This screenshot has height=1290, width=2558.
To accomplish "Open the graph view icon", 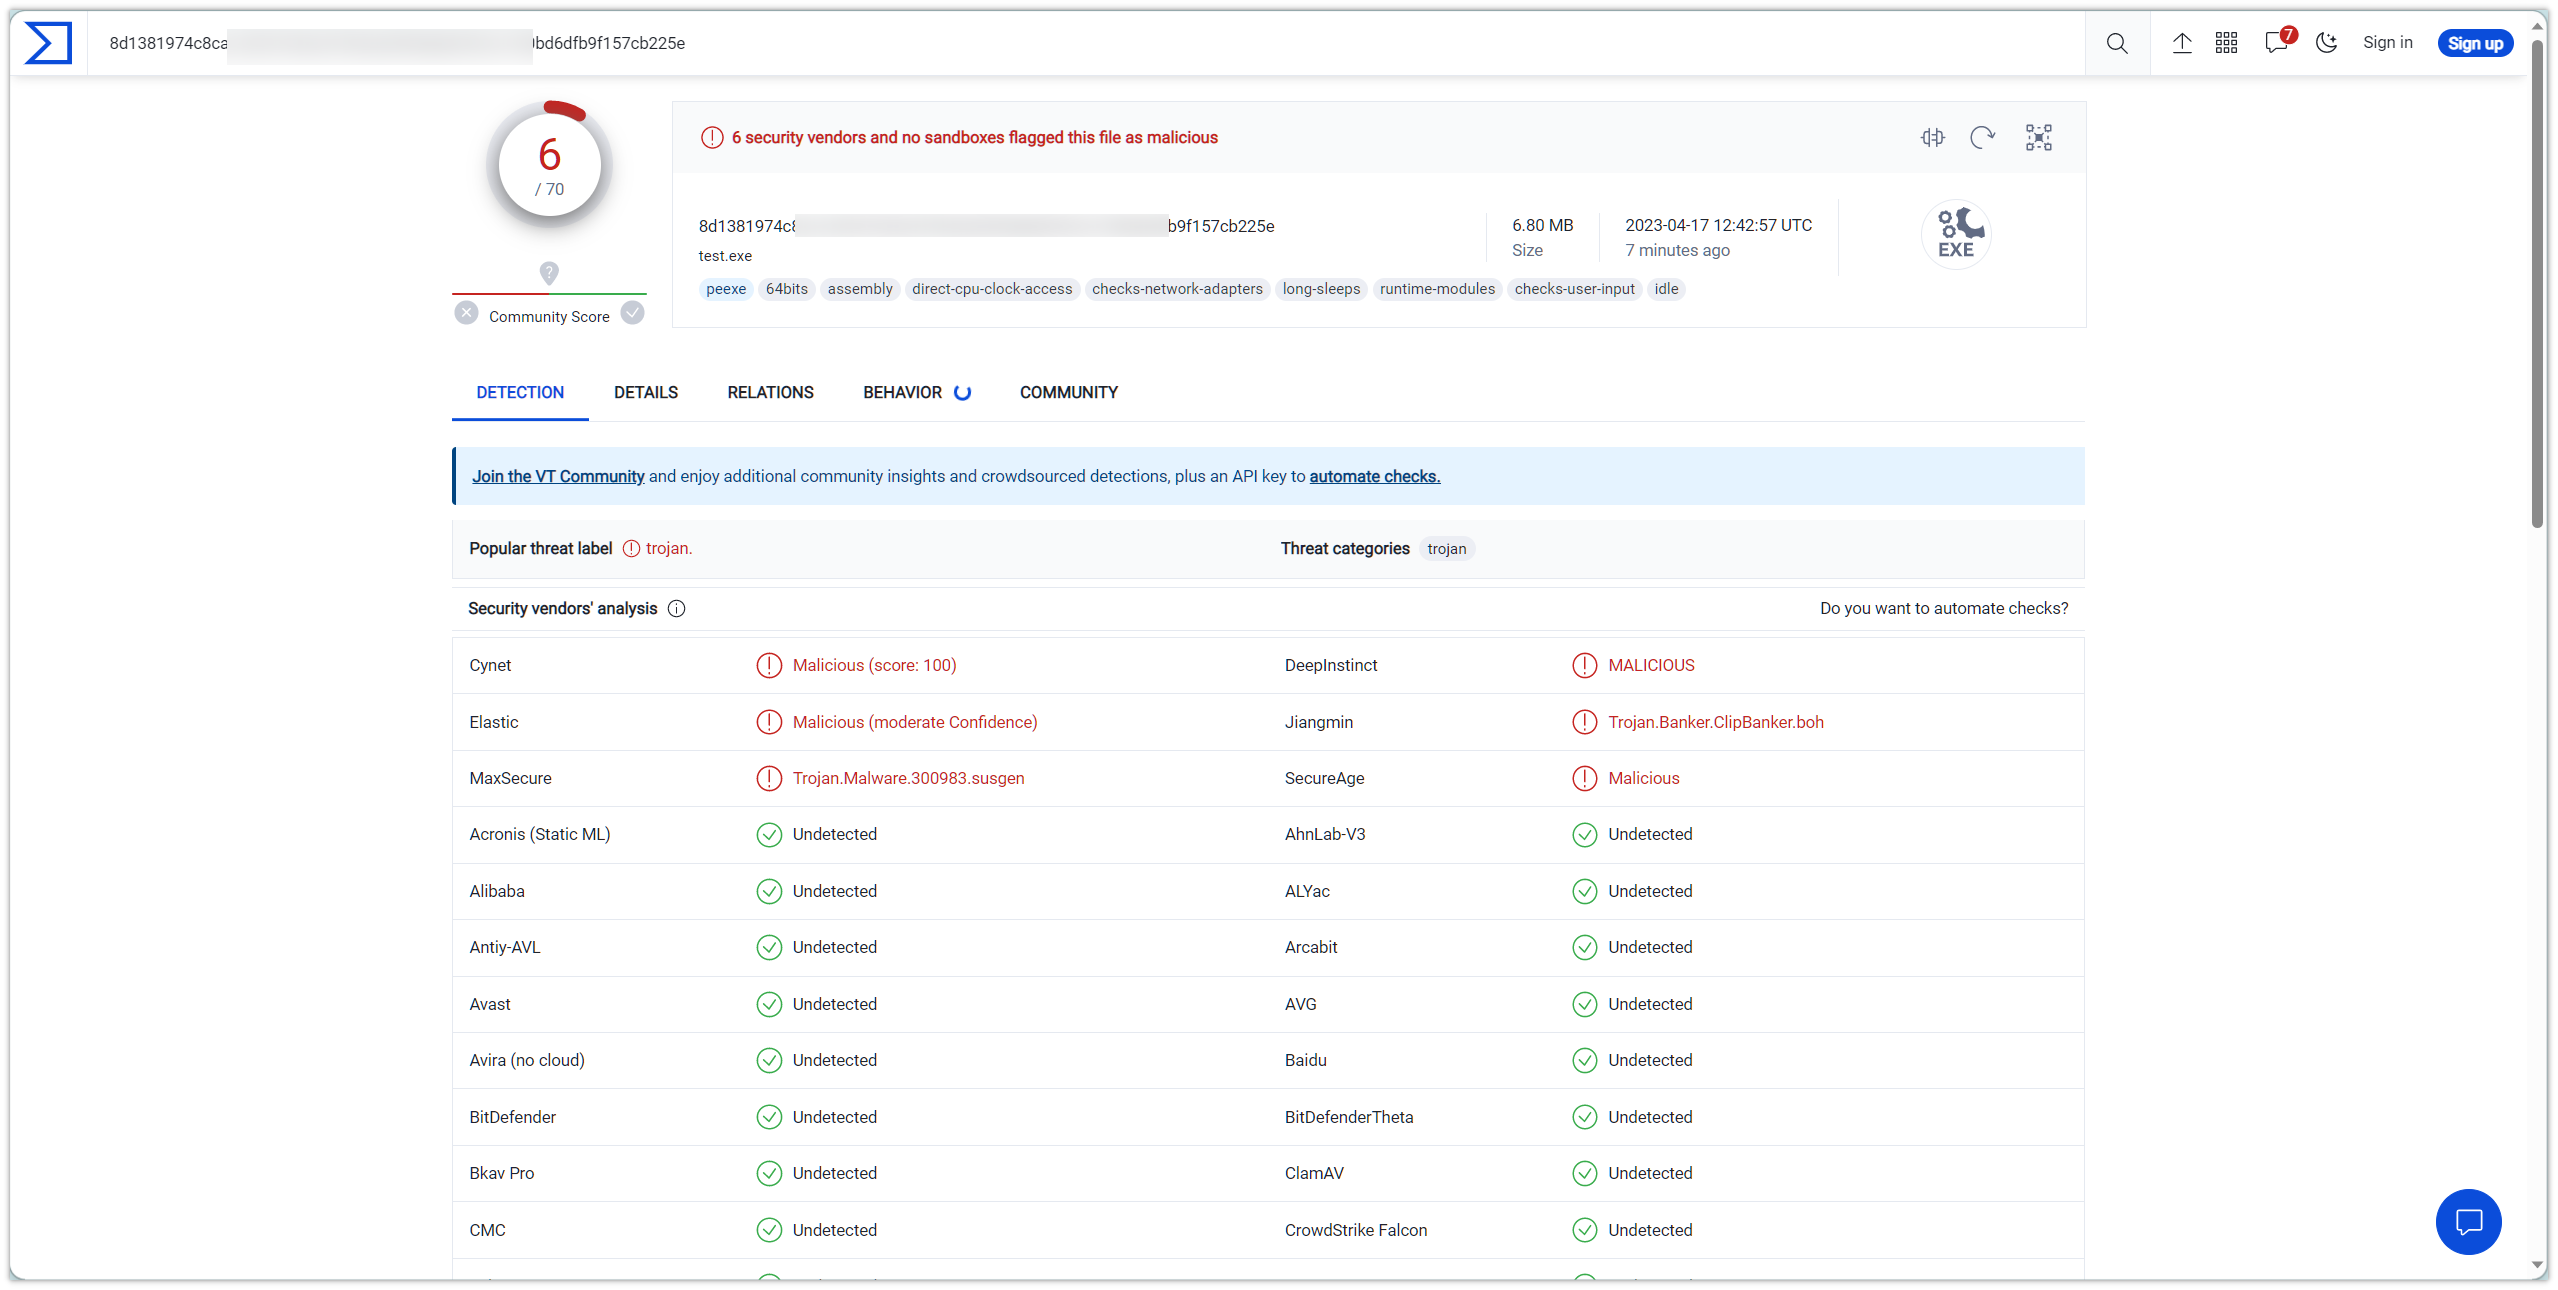I will 2039,138.
